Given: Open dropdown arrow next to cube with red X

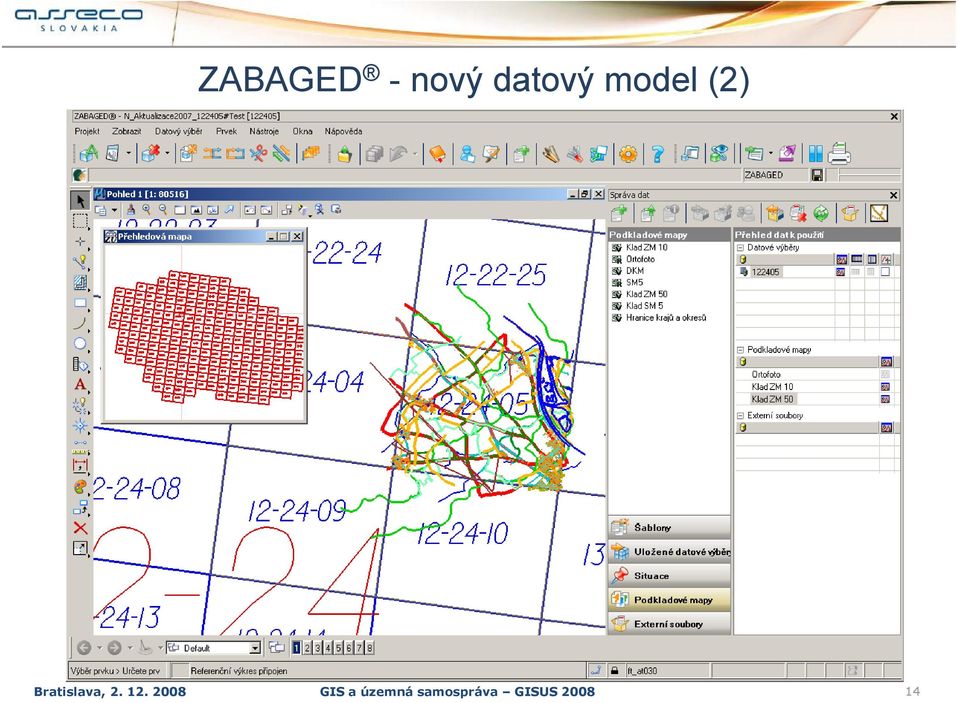Looking at the screenshot, I should pyautogui.click(x=166, y=154).
